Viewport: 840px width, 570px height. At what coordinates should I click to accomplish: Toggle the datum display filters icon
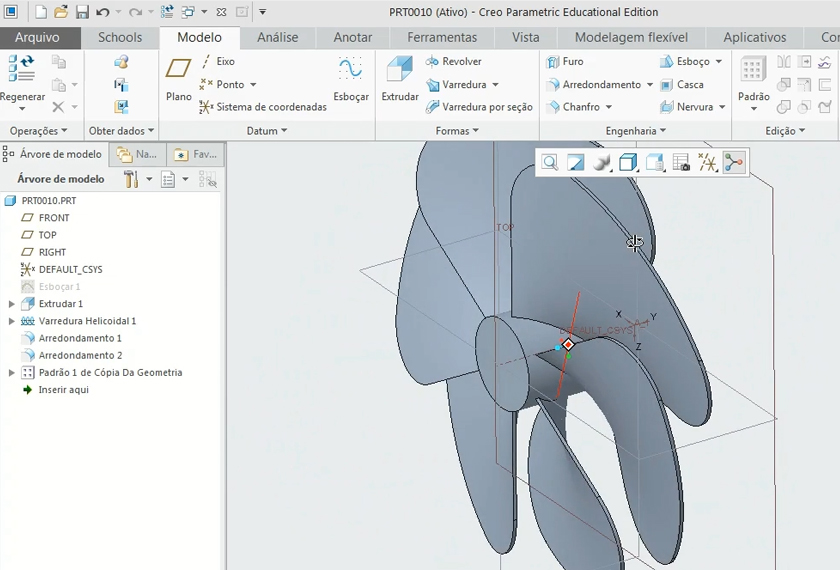(708, 163)
